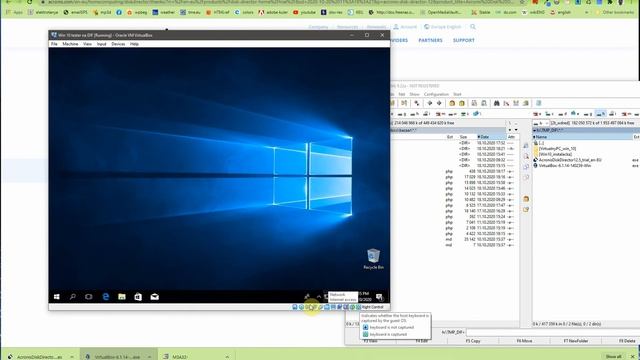This screenshot has height=360, width=640.
Task: Open right panel drive selection dropdown
Action: [x=541, y=123]
